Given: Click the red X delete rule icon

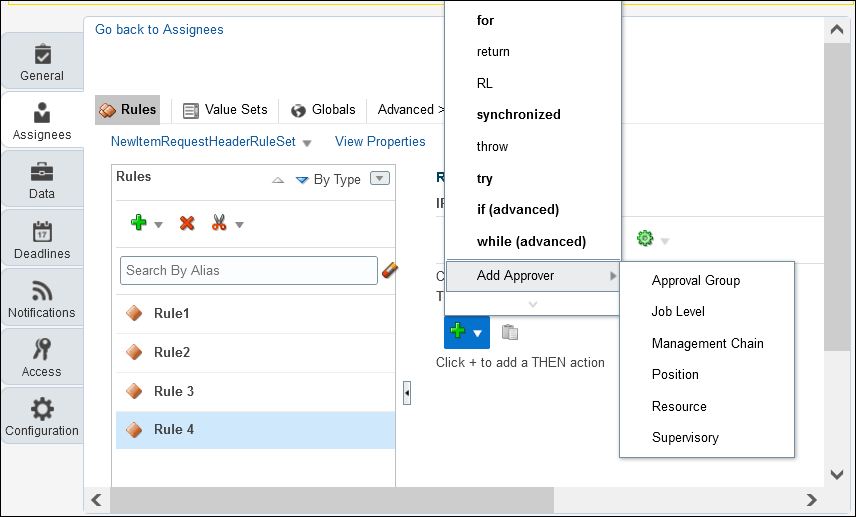Looking at the screenshot, I should (x=187, y=223).
